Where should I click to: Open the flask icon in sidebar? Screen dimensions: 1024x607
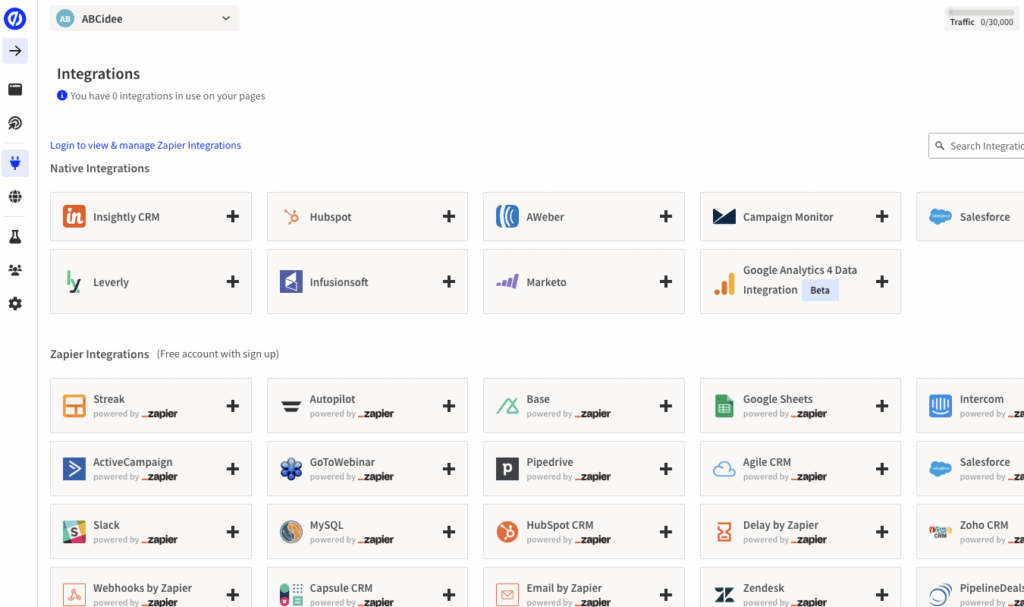click(x=15, y=237)
